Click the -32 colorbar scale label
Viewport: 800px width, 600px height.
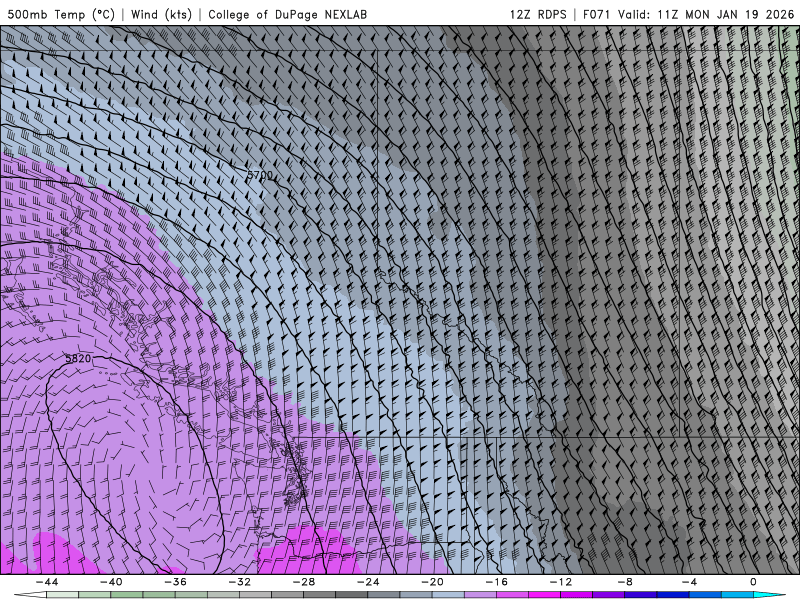[240, 582]
